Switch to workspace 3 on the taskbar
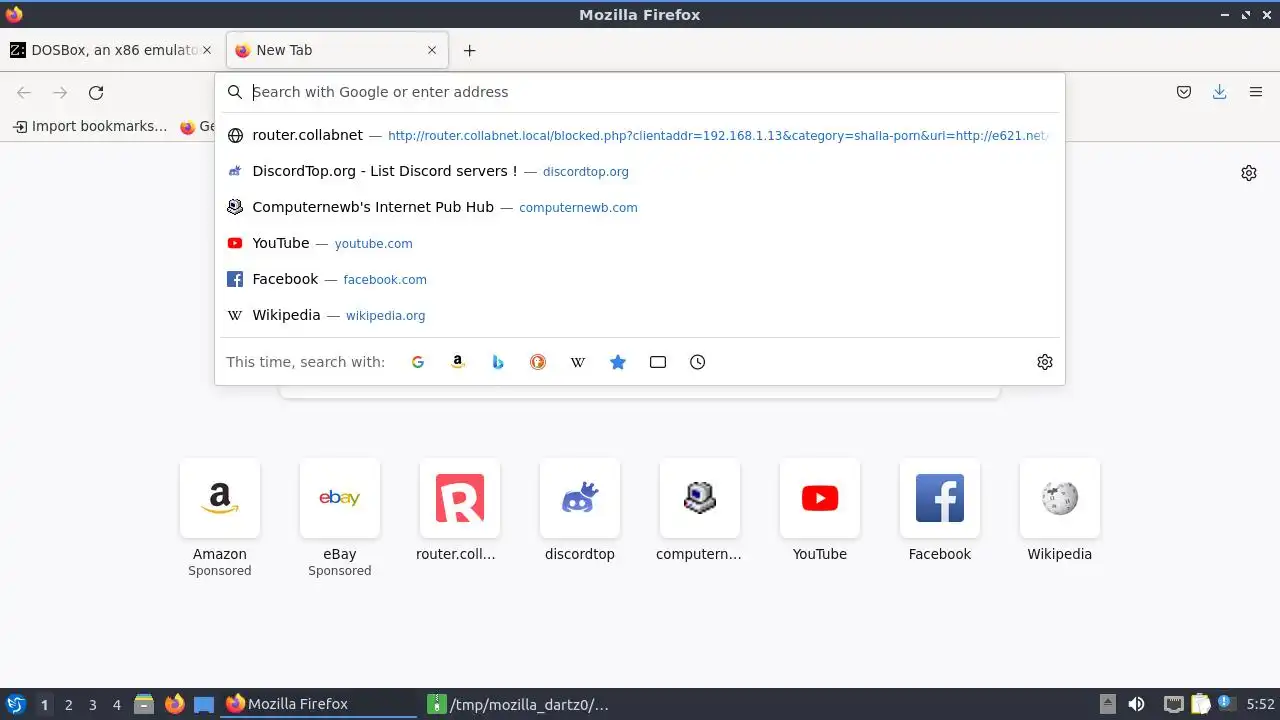Screen dimensions: 1280x720 92,705
